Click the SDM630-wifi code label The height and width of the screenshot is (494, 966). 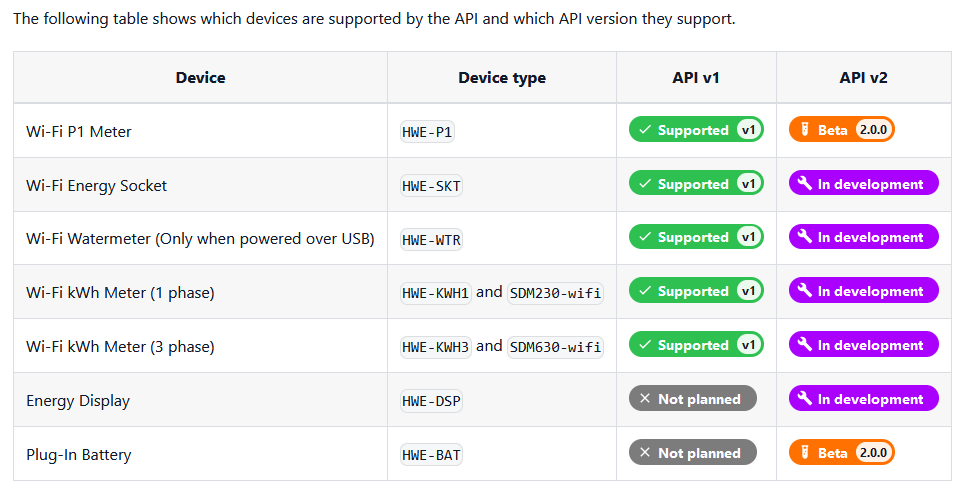point(555,347)
